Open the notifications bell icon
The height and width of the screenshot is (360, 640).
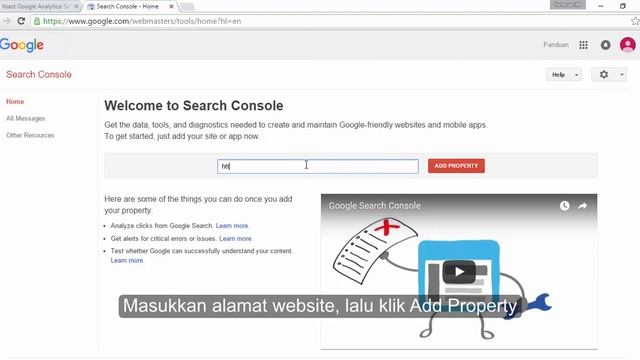[605, 45]
